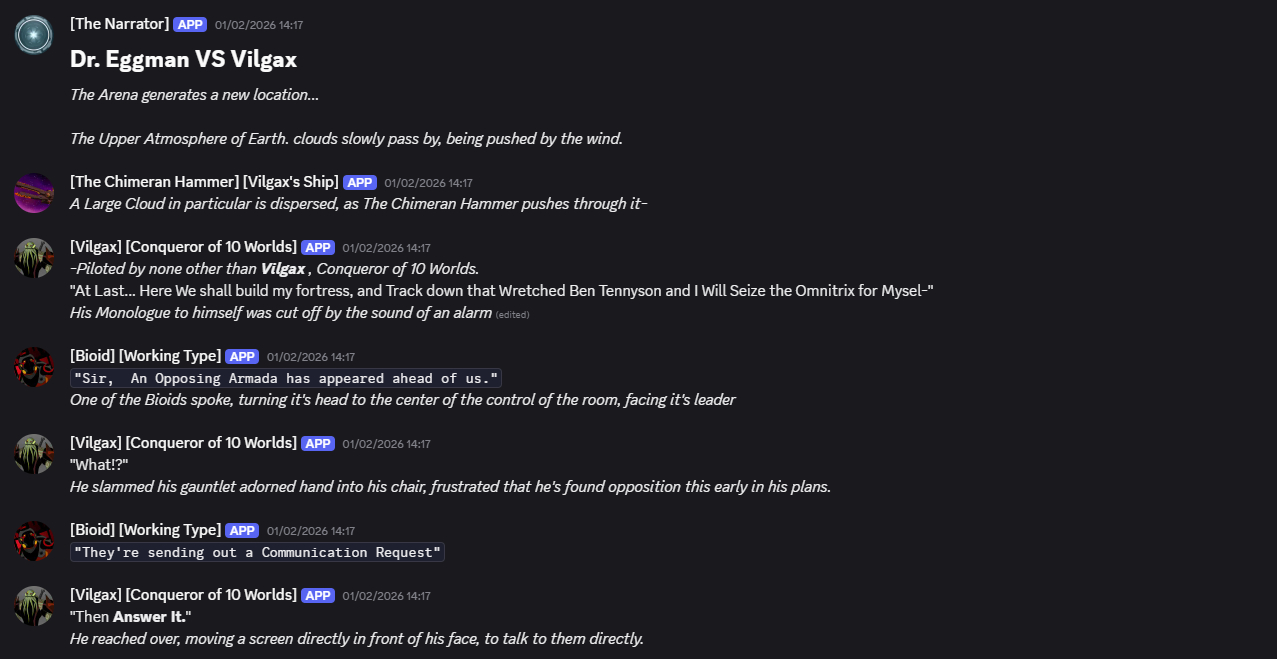This screenshot has width=1277, height=659.
Task: Click the [Bioid] [Working Type] username above "Opposing Armada"
Action: click(145, 356)
